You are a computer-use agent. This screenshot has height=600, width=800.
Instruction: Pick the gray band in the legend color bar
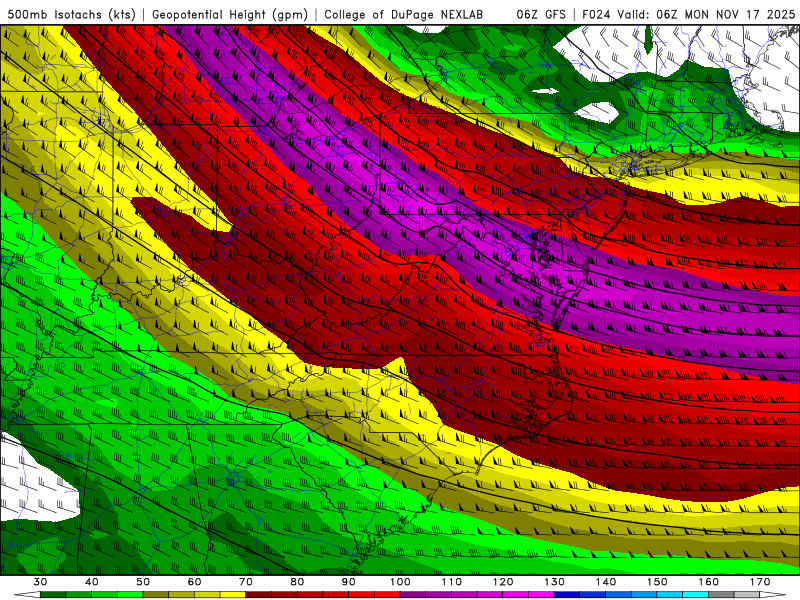click(x=721, y=594)
